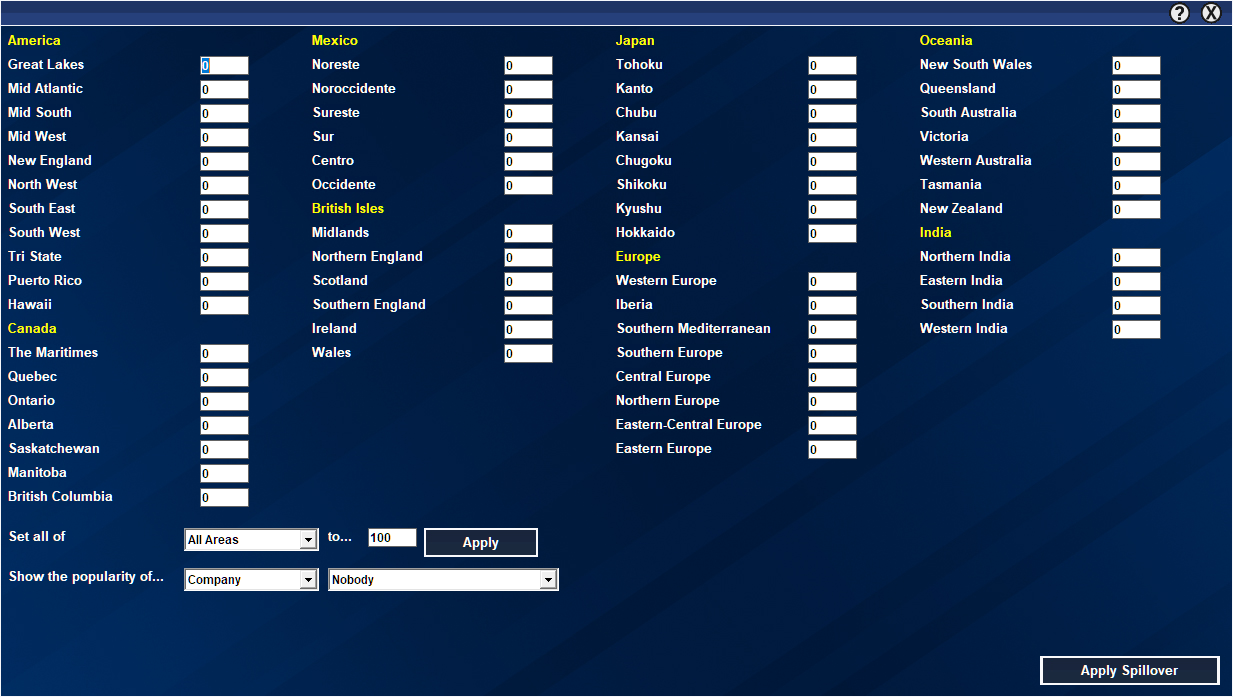The width and height of the screenshot is (1233, 697).
Task: Select the Noreste popularity field
Action: click(x=528, y=66)
